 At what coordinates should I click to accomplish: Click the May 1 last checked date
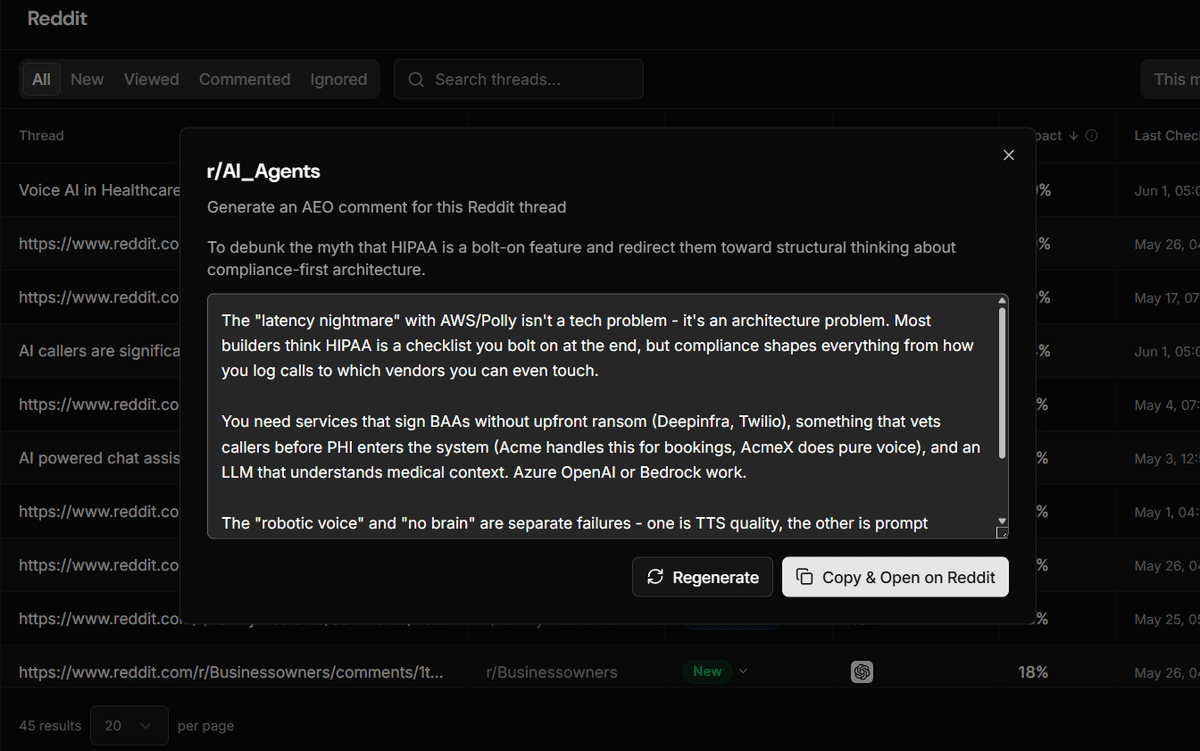click(1167, 512)
